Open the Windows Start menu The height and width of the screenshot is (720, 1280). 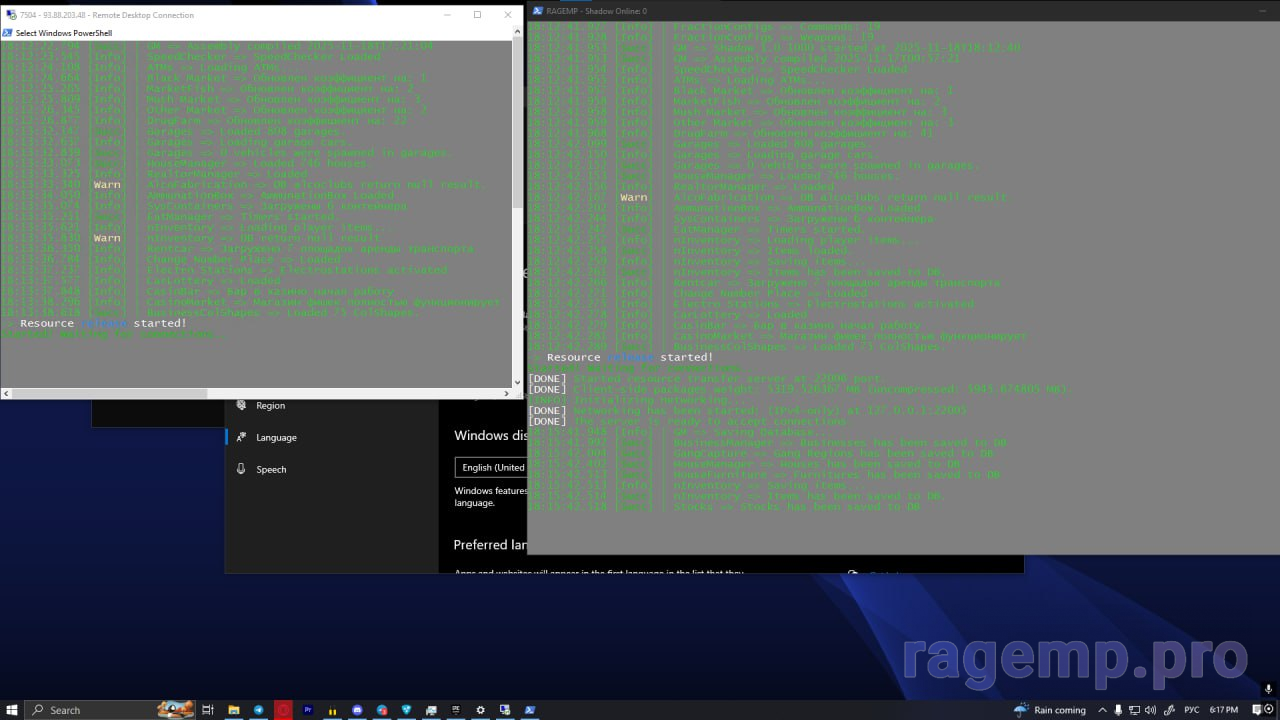(x=12, y=710)
